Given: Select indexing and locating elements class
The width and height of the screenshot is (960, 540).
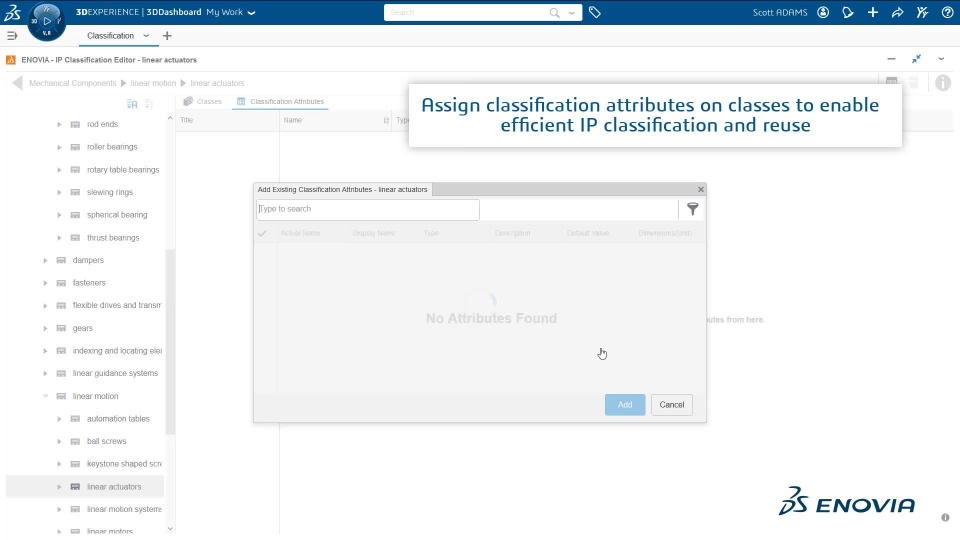Looking at the screenshot, I should (x=117, y=351).
